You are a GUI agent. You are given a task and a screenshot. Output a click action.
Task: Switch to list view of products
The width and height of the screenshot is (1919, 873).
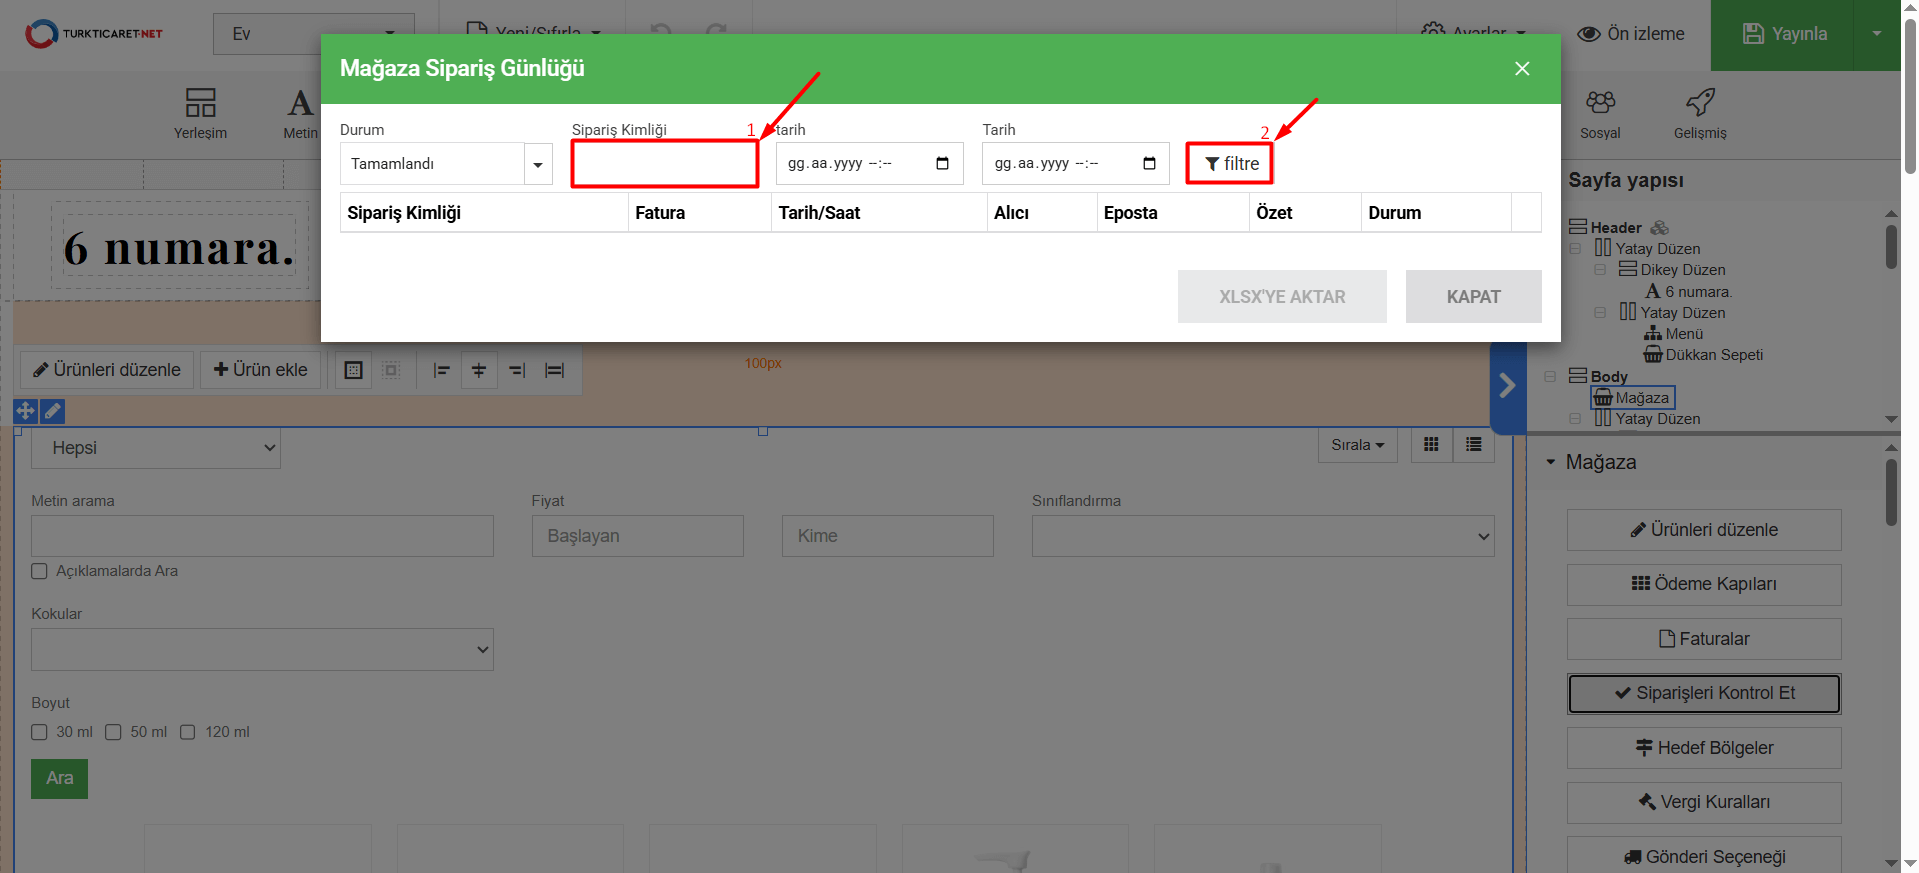tap(1473, 445)
